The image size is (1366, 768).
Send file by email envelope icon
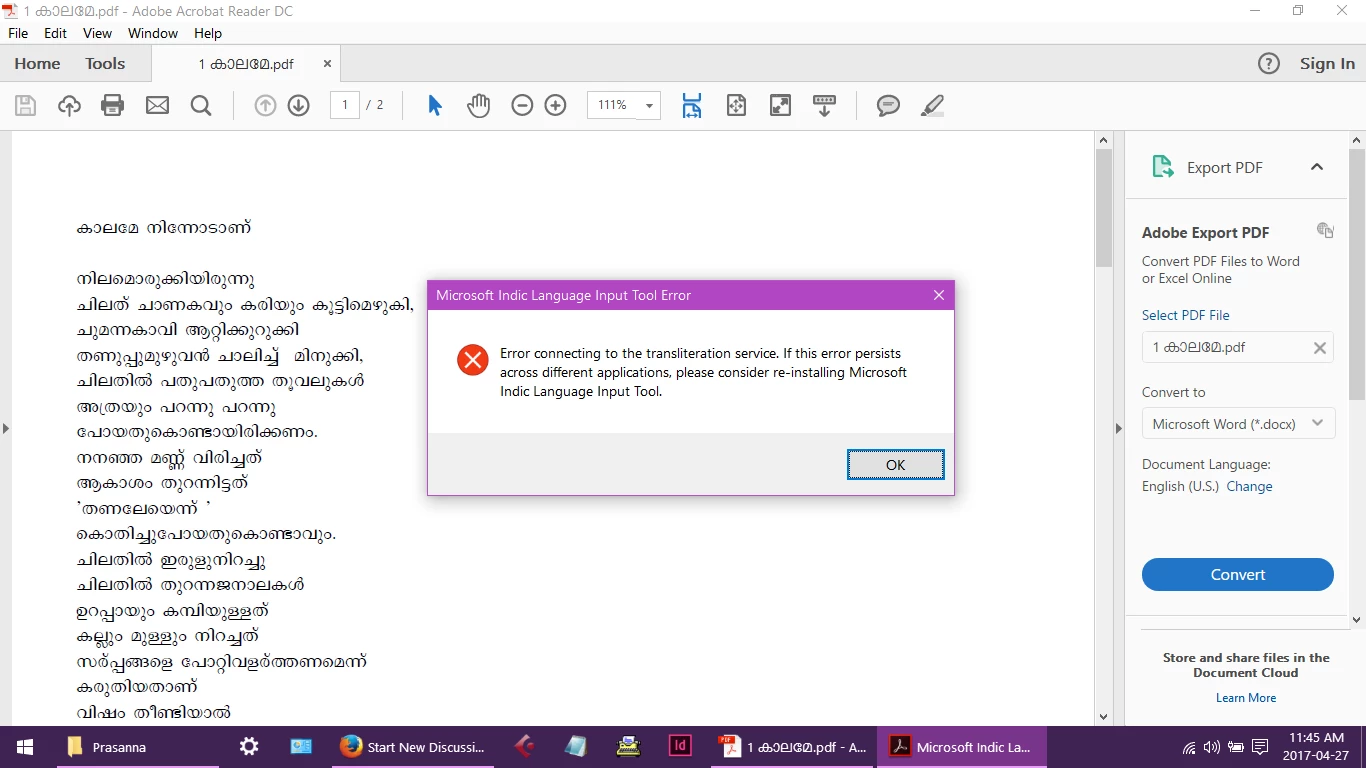(157, 105)
